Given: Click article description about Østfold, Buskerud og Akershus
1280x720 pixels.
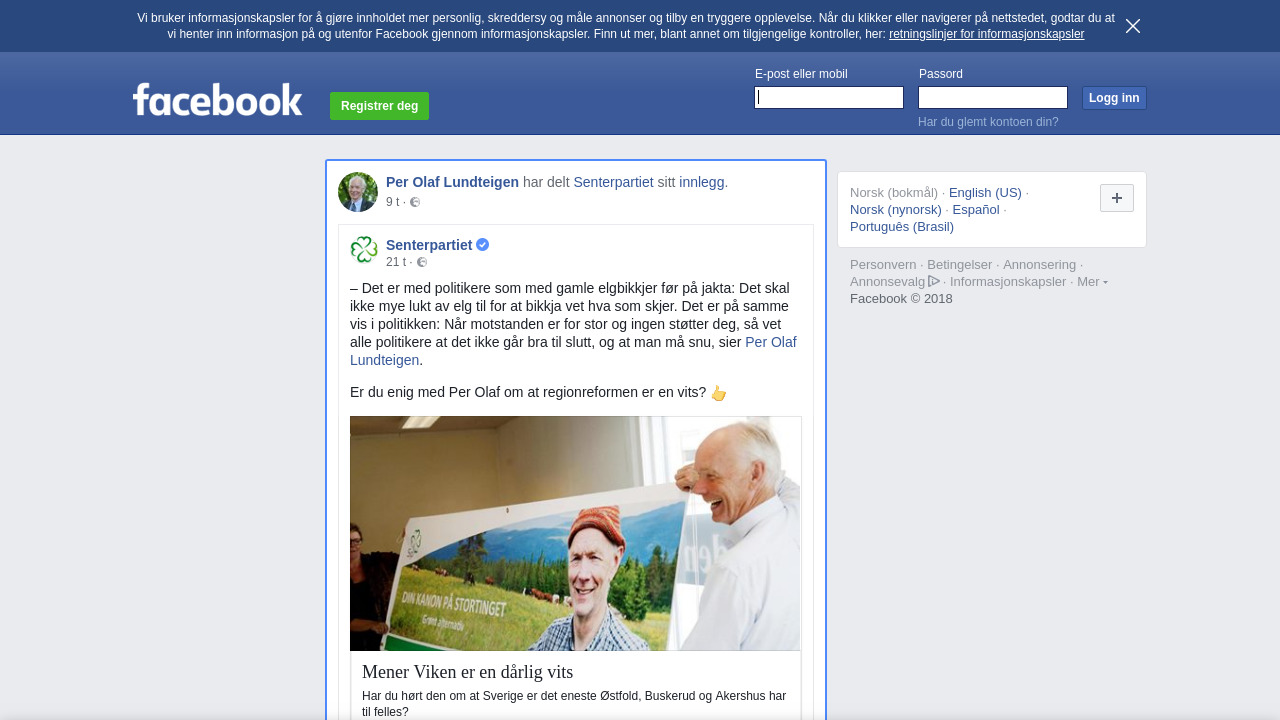Looking at the screenshot, I should coord(574,704).
